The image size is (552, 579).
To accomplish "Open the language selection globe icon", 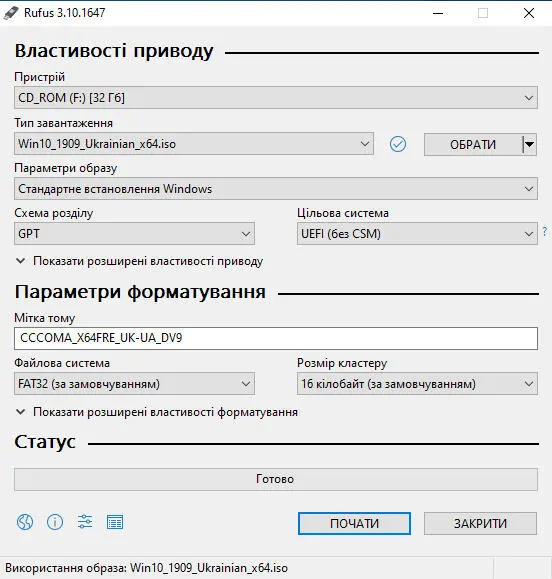I will point(25,522).
